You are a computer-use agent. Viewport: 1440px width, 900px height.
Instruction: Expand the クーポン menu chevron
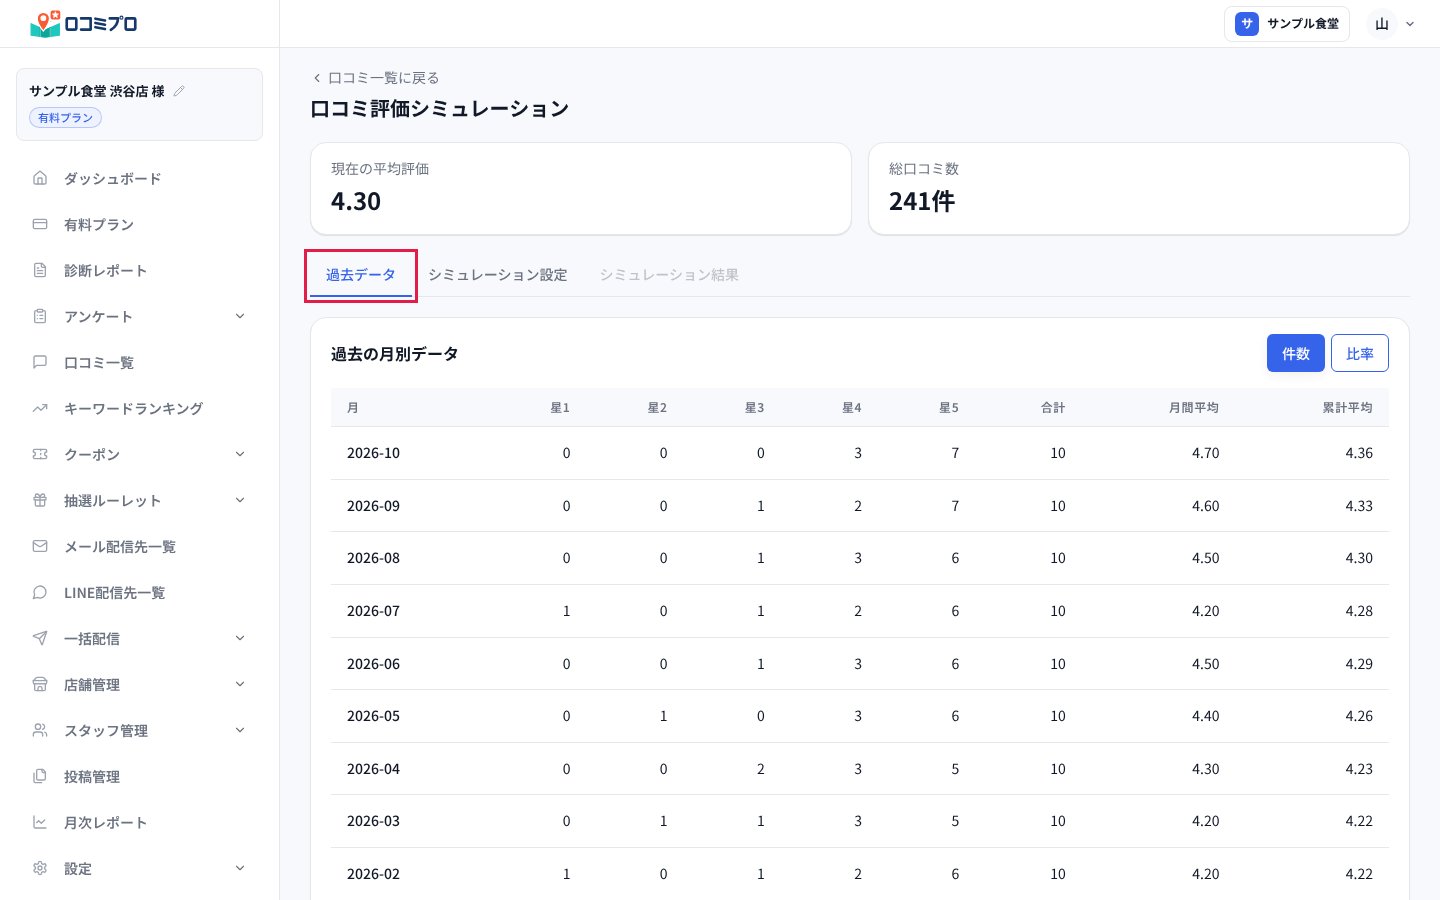(x=240, y=454)
